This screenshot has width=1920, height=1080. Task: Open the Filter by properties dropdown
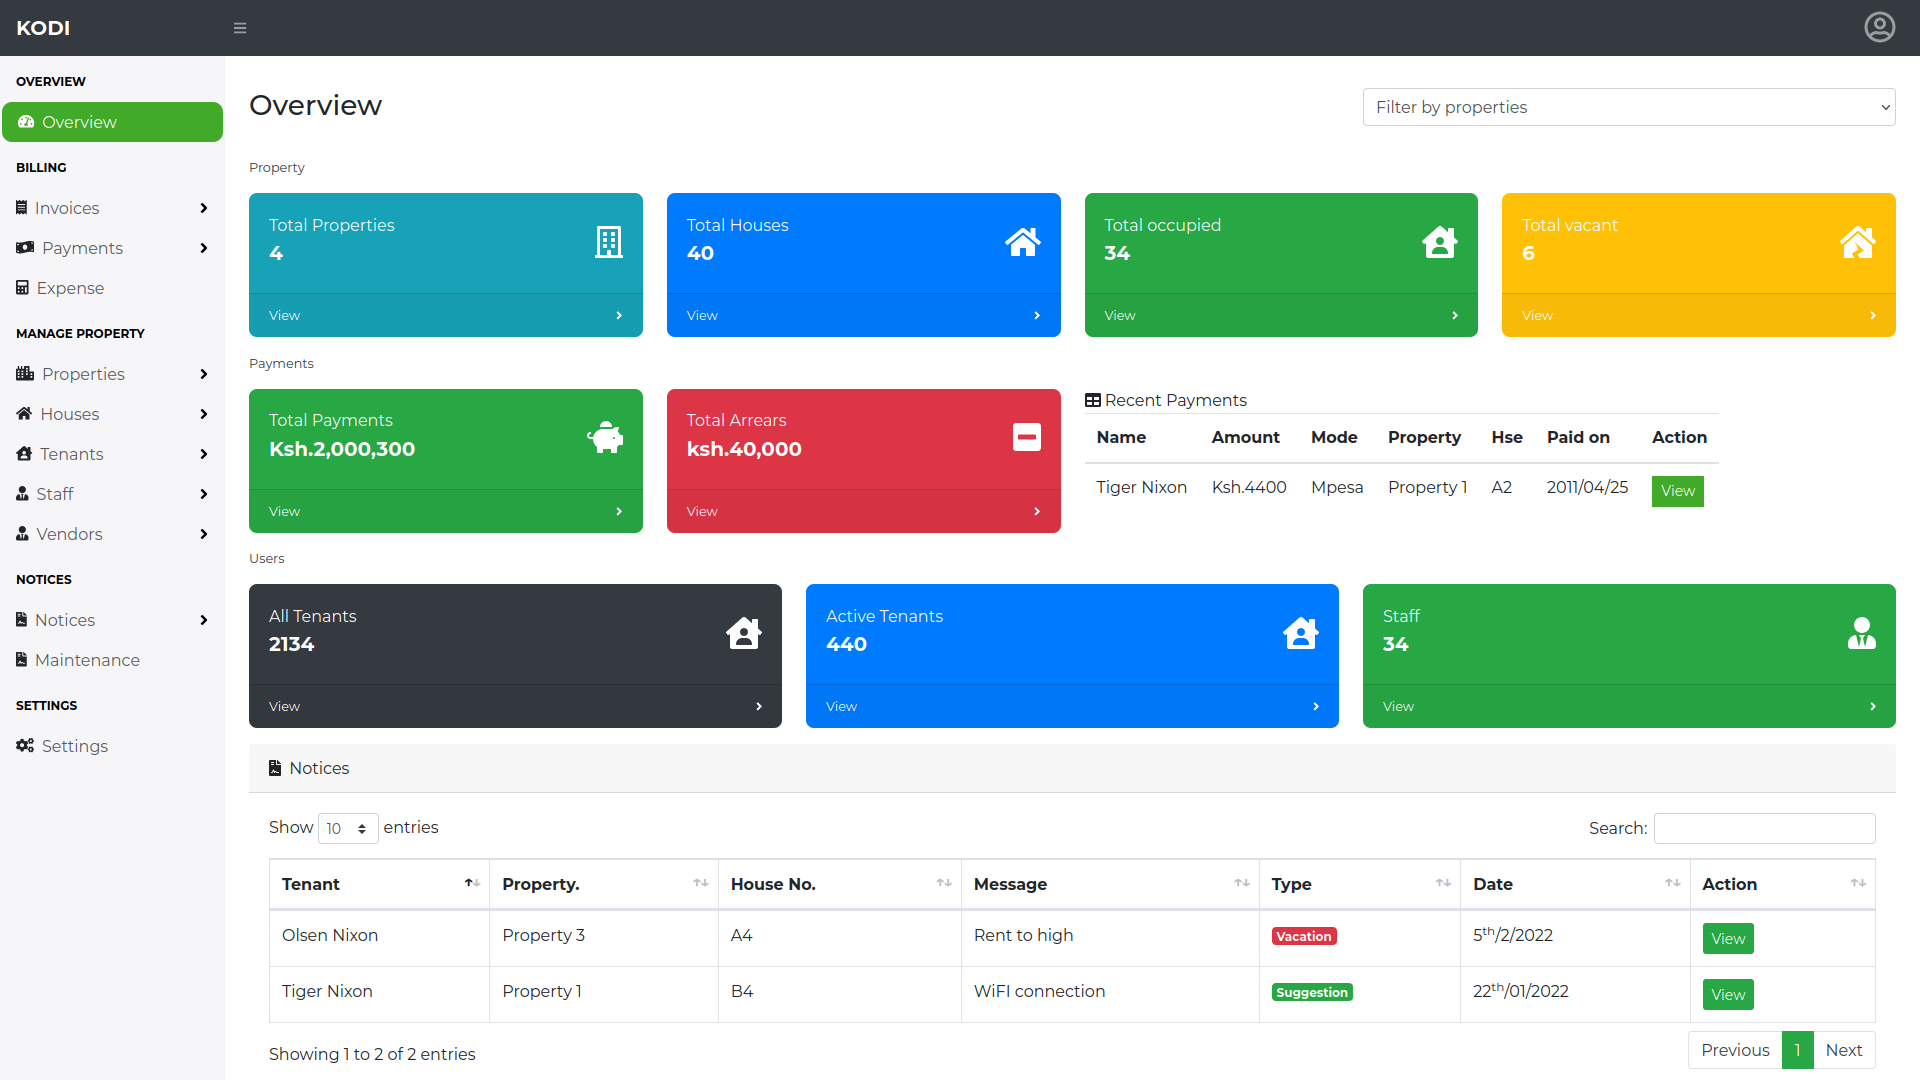[1628, 107]
